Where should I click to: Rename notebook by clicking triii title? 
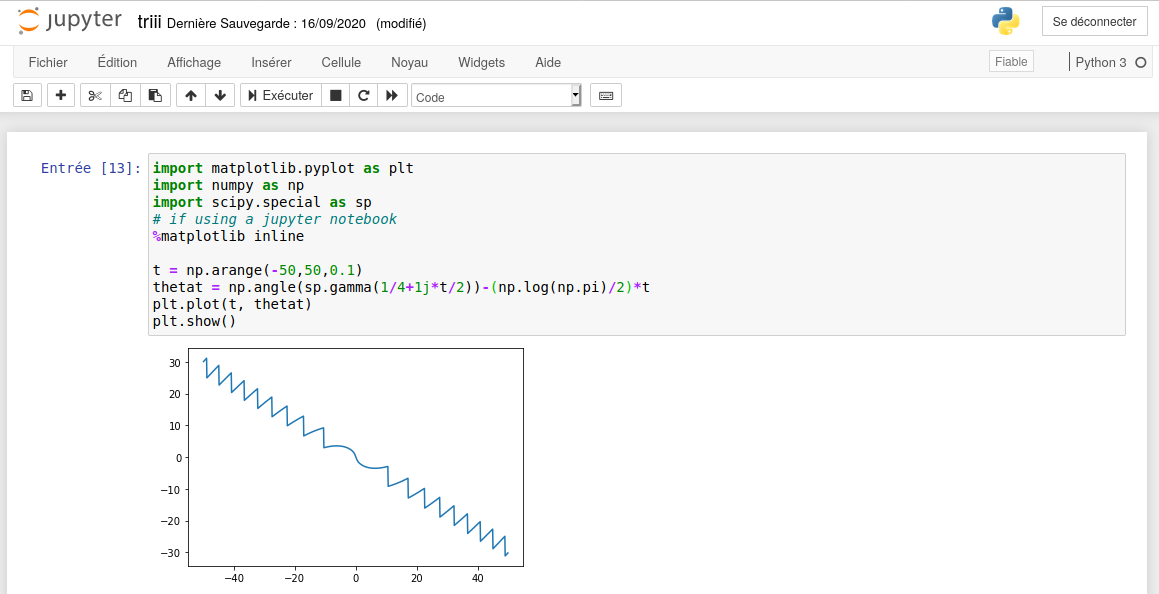pos(149,22)
